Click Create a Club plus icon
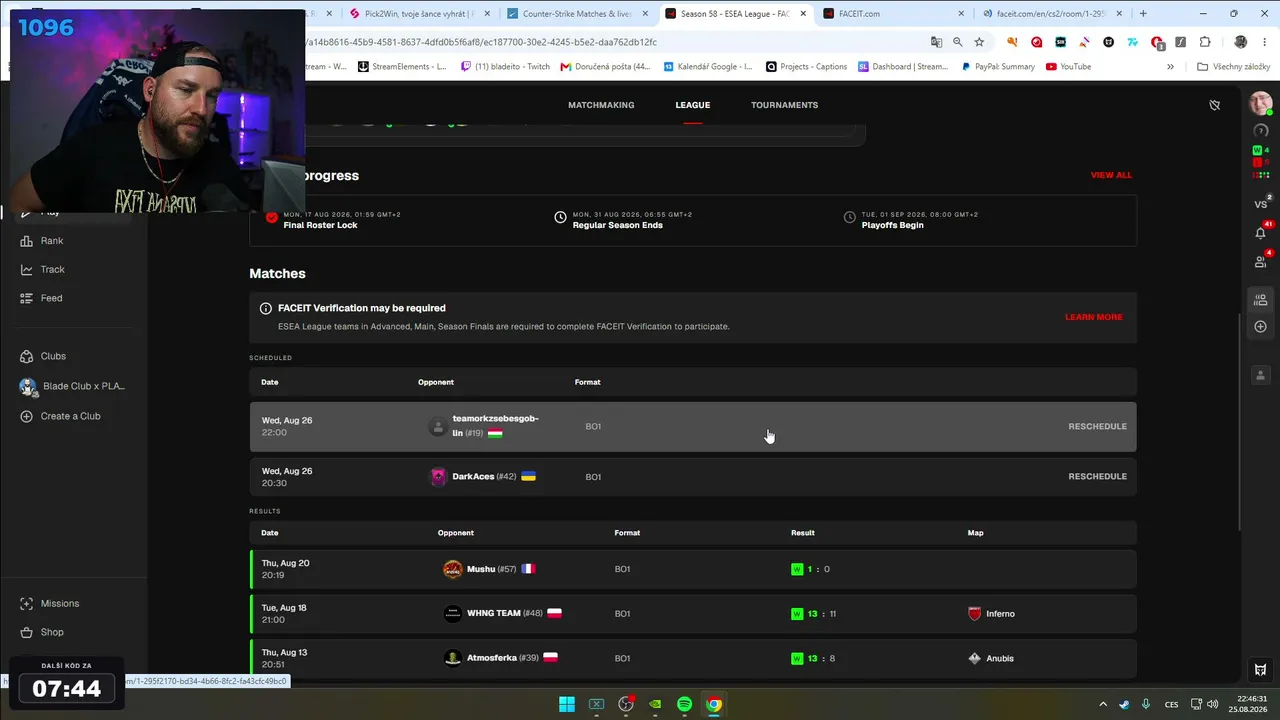This screenshot has height=720, width=1280. (26, 416)
